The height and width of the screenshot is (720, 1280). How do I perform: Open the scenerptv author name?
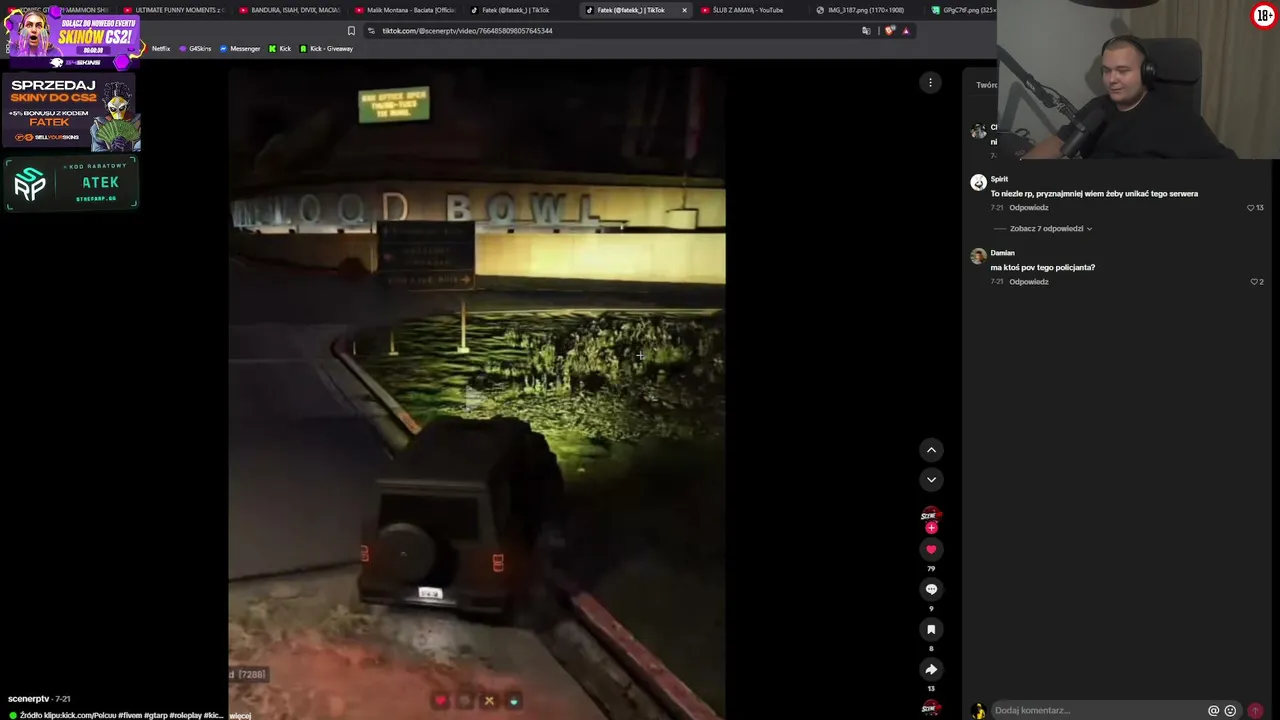coord(28,699)
